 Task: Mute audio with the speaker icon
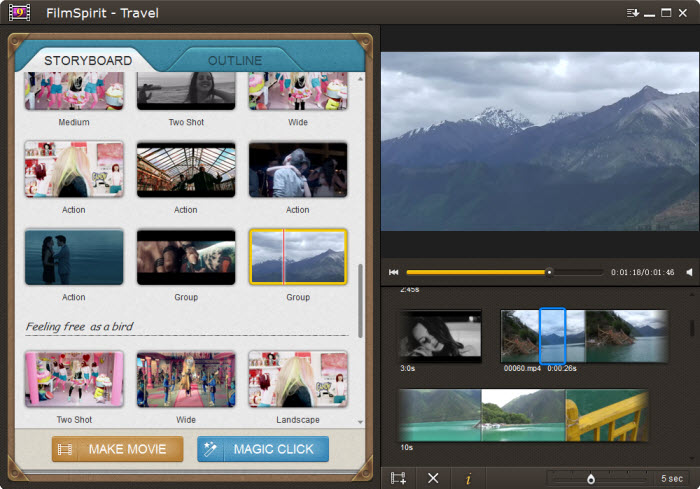(689, 272)
